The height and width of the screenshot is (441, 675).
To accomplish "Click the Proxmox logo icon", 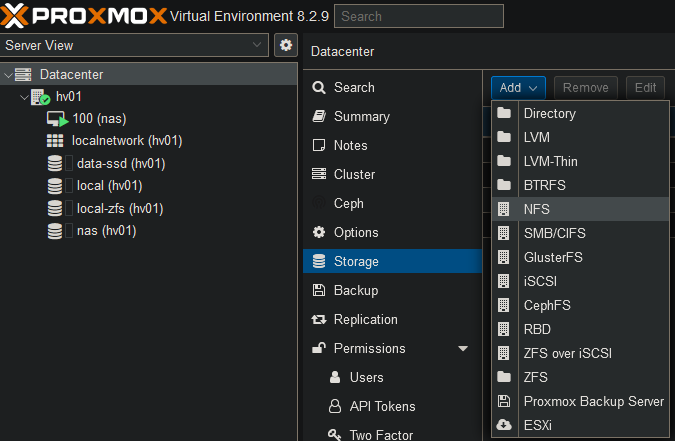I will click(16, 16).
